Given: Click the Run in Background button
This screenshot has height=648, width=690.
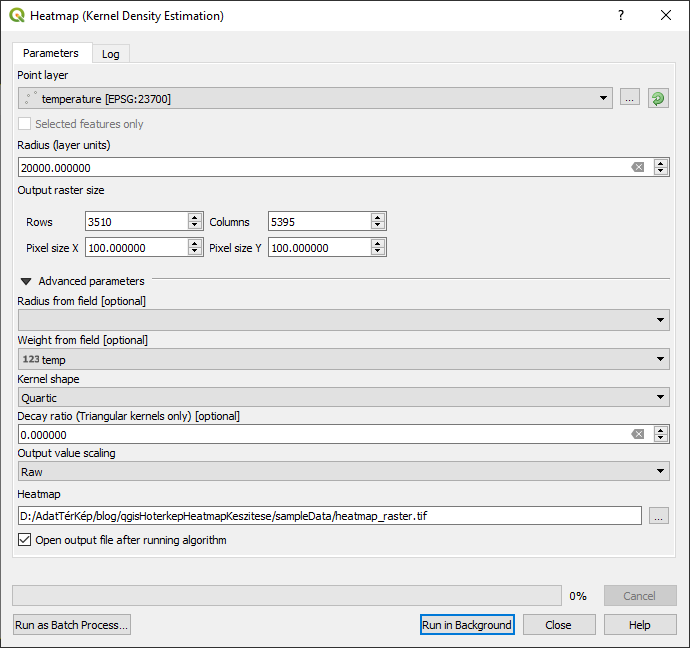Looking at the screenshot, I should point(467,625).
